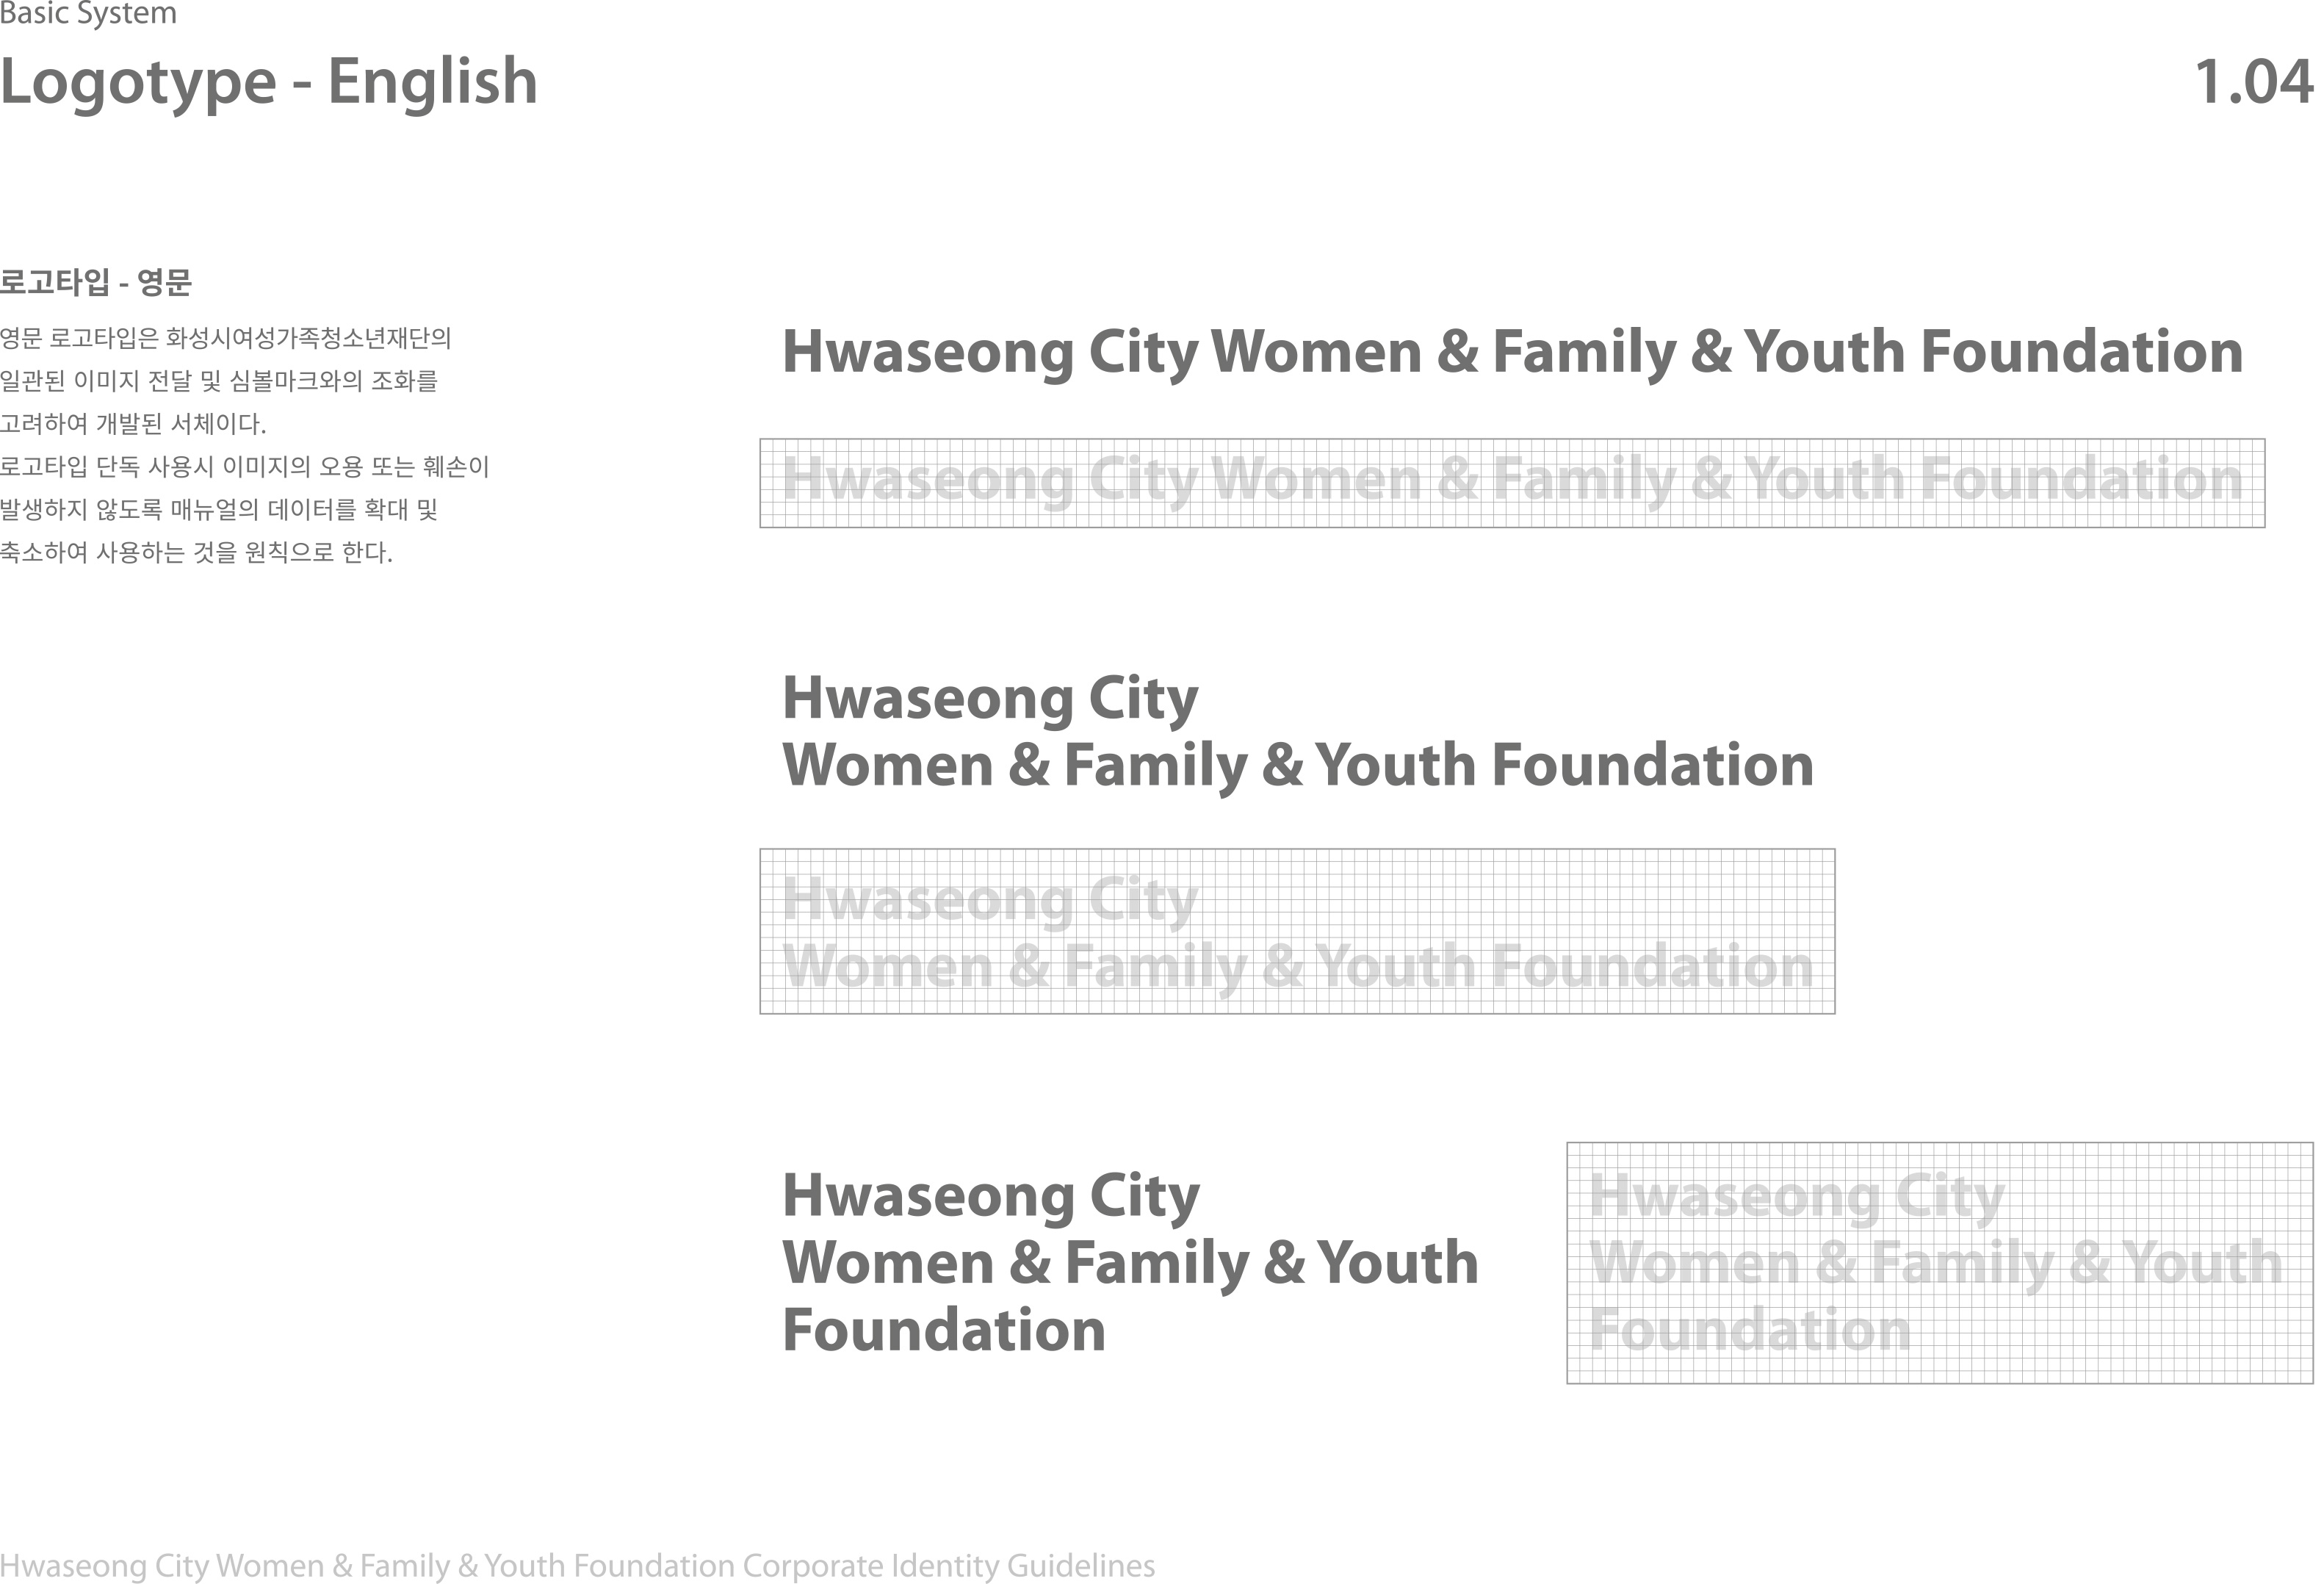Click the three-line logotype grid diagram

point(1939,1262)
